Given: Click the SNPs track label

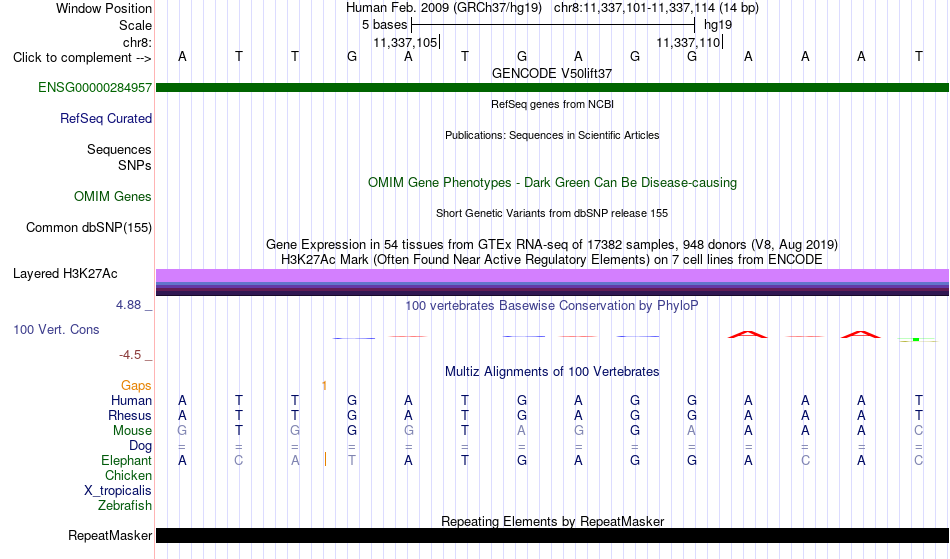Looking at the screenshot, I should tap(135, 165).
